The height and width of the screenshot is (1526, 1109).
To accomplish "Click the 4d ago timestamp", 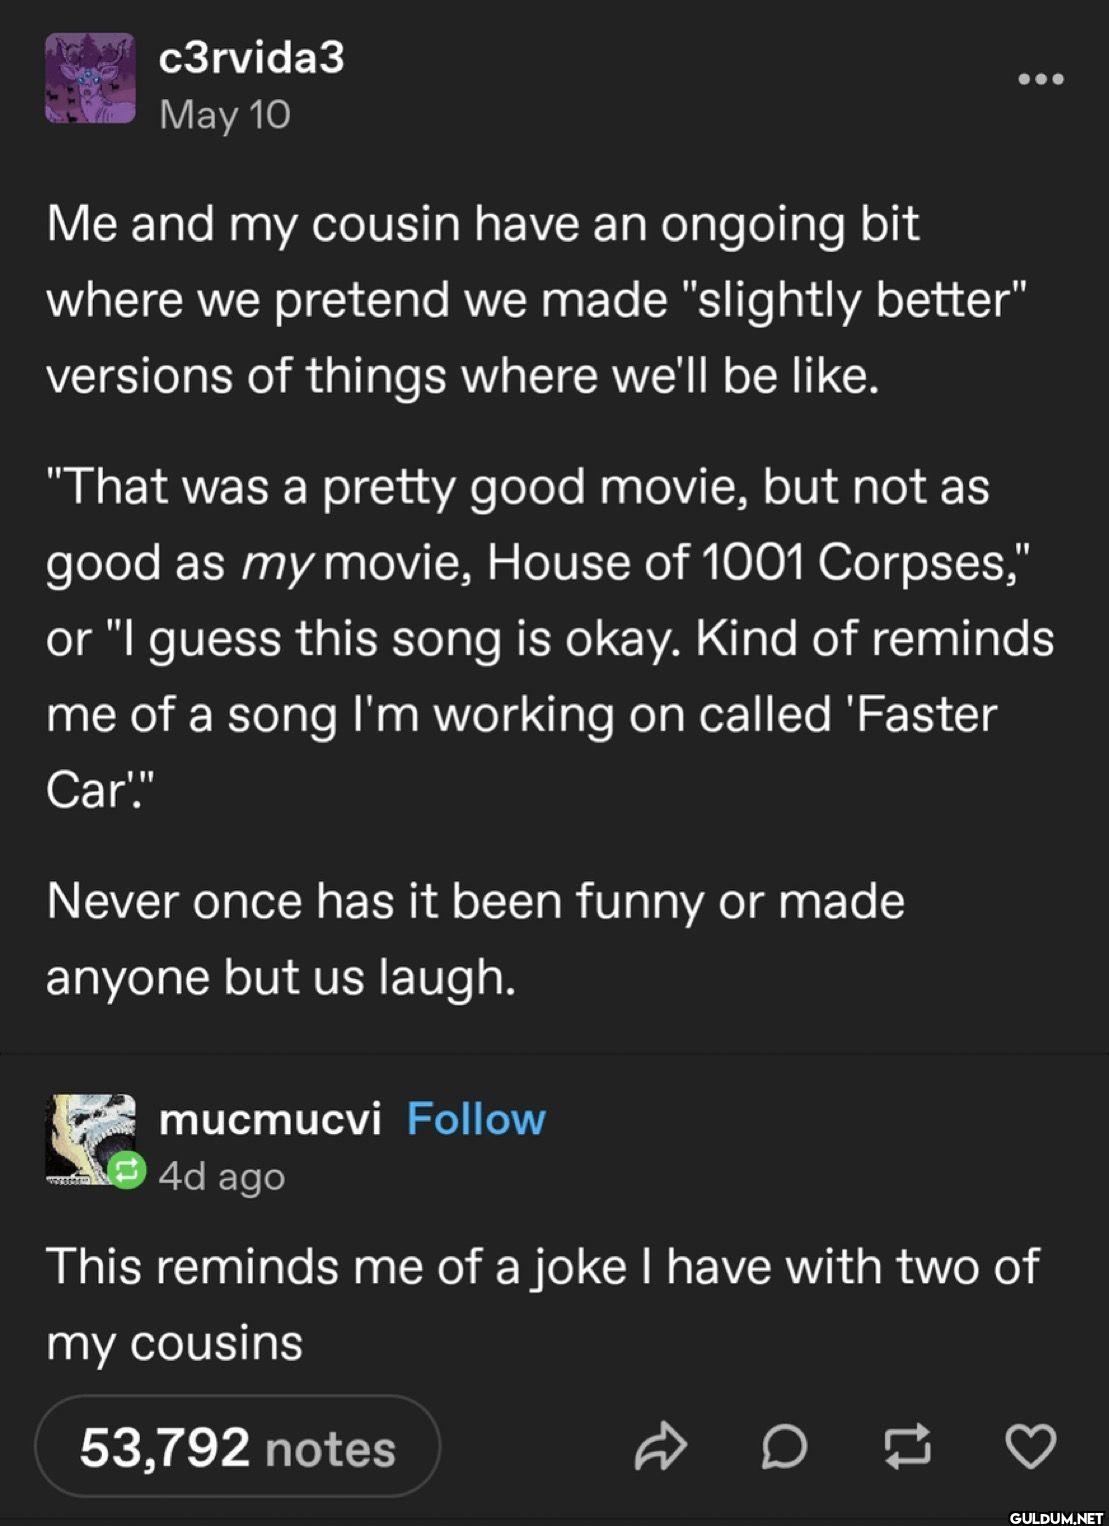I will click(222, 1177).
